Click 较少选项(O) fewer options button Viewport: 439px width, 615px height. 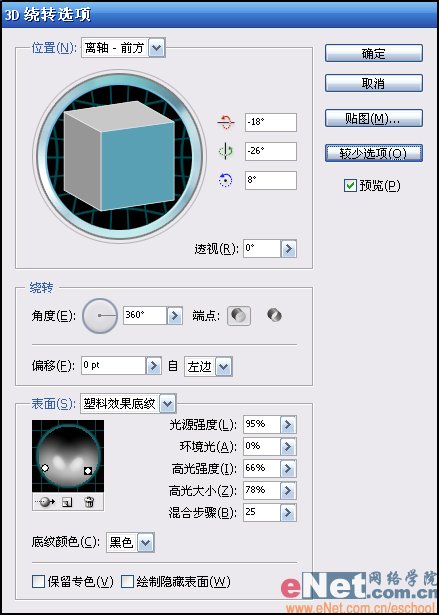[373, 153]
